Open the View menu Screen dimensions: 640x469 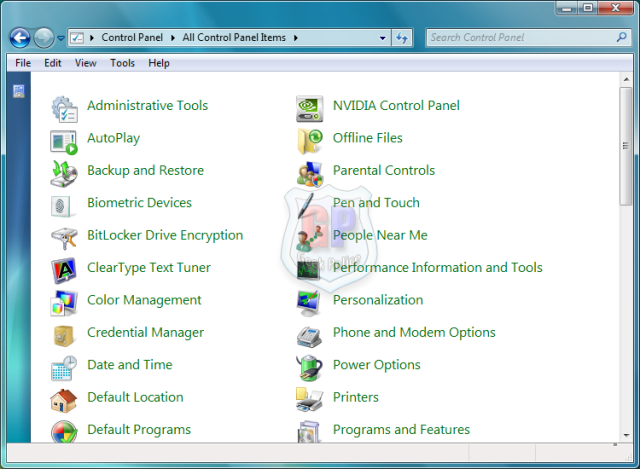click(x=85, y=63)
